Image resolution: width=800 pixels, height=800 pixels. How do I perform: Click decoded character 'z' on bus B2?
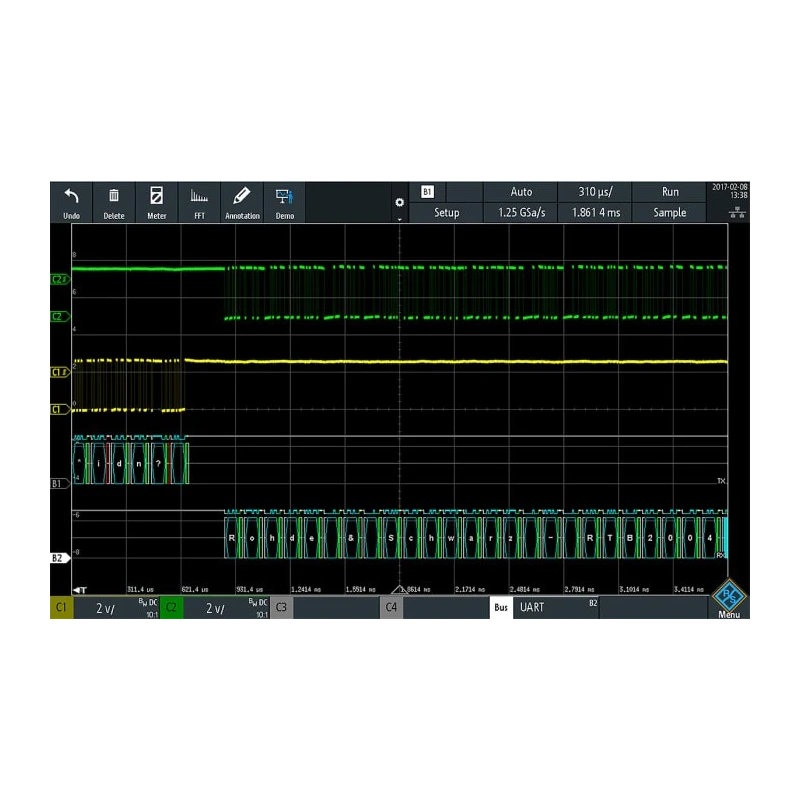pyautogui.click(x=510, y=538)
